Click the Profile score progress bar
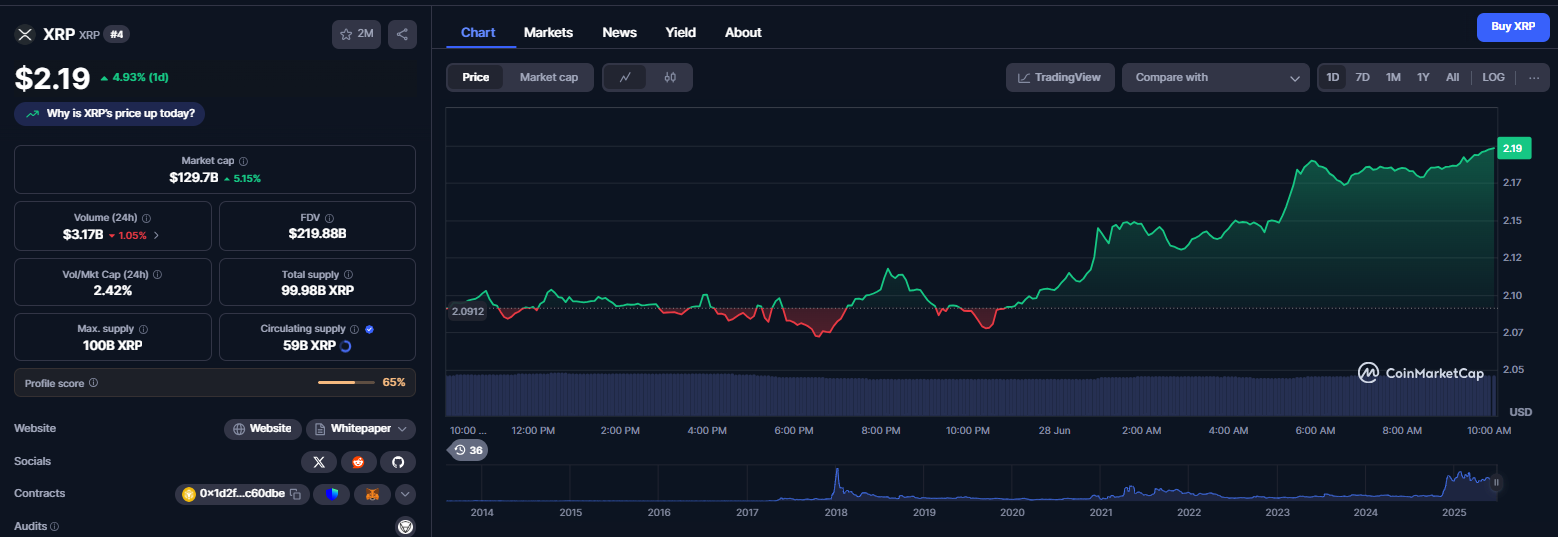The image size is (1558, 537). pos(346,383)
